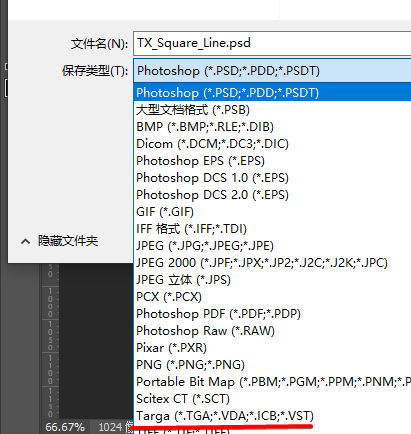The width and height of the screenshot is (411, 434).
Task: Choose Scitex CT (*.SCT) format
Action: click(272, 399)
